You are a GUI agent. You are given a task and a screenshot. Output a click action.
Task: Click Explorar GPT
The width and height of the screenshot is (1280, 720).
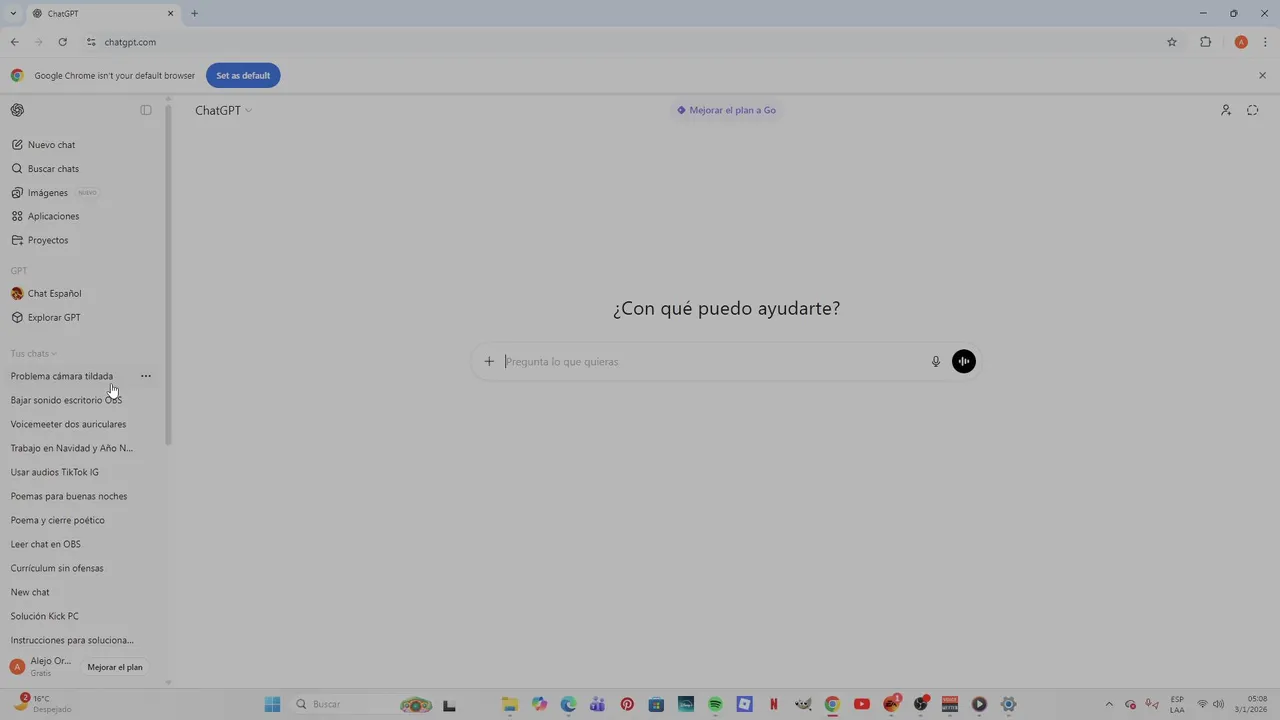click(x=82, y=317)
